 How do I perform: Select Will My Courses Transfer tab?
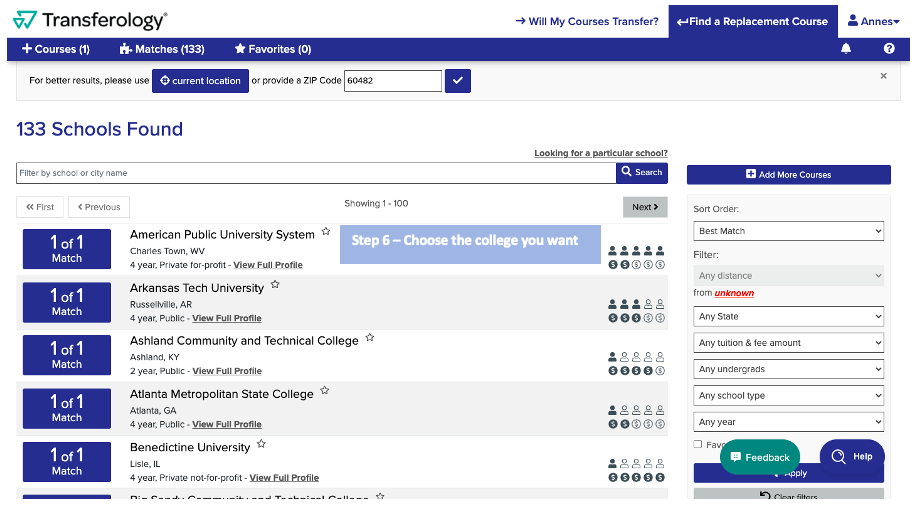pyautogui.click(x=587, y=22)
